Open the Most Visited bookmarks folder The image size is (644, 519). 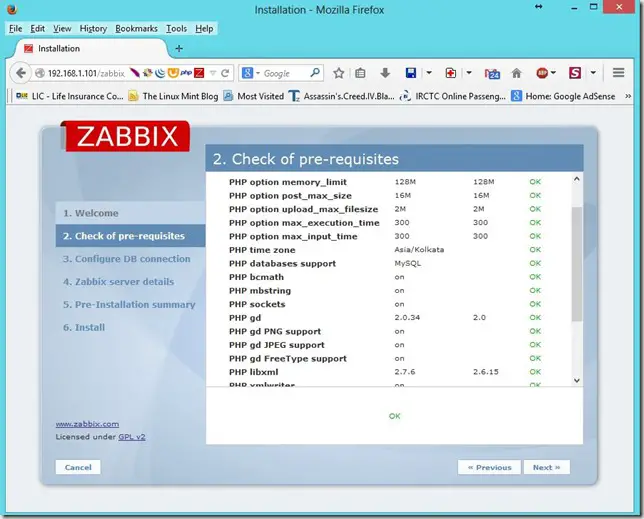pos(253,96)
